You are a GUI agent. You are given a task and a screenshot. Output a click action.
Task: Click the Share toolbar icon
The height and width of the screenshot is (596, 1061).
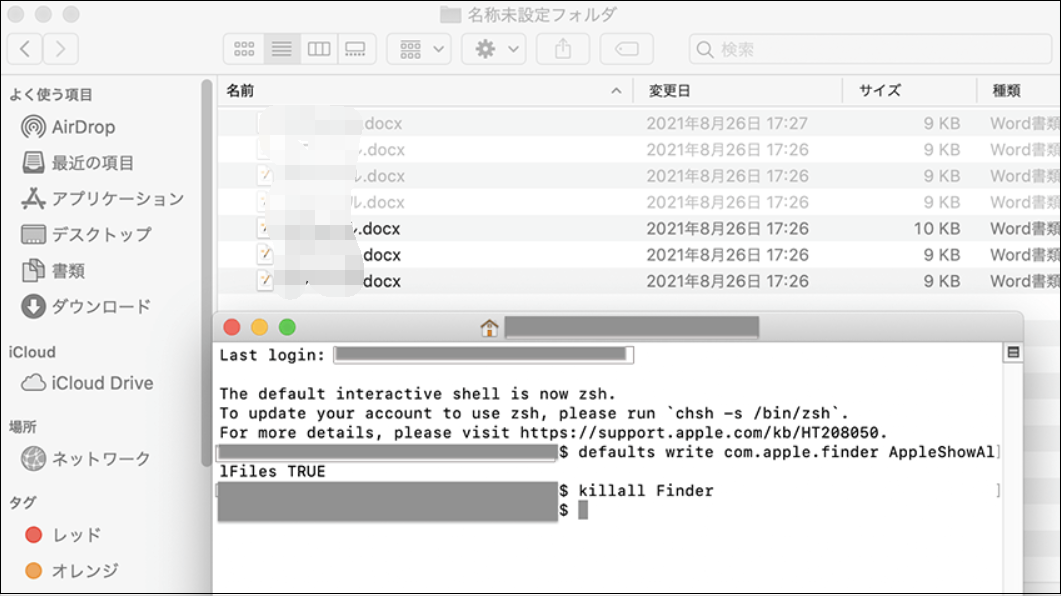[x=563, y=49]
